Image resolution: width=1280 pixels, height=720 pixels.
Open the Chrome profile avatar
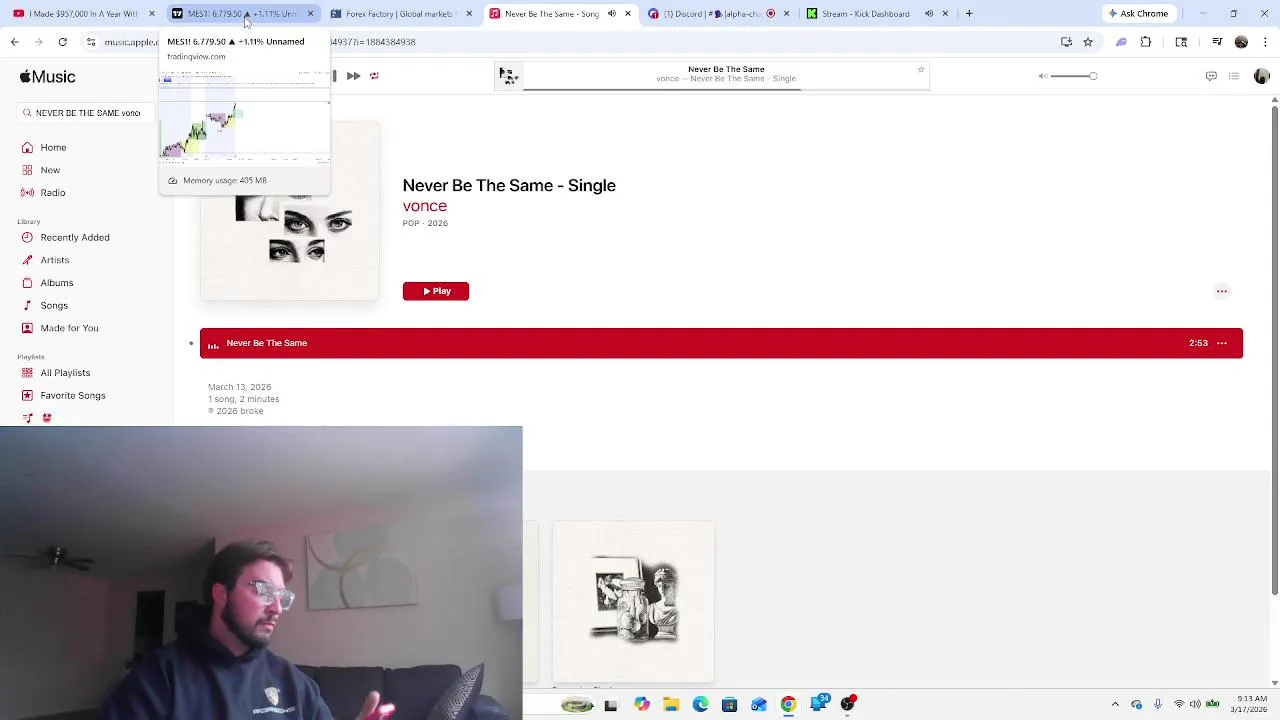(1241, 42)
